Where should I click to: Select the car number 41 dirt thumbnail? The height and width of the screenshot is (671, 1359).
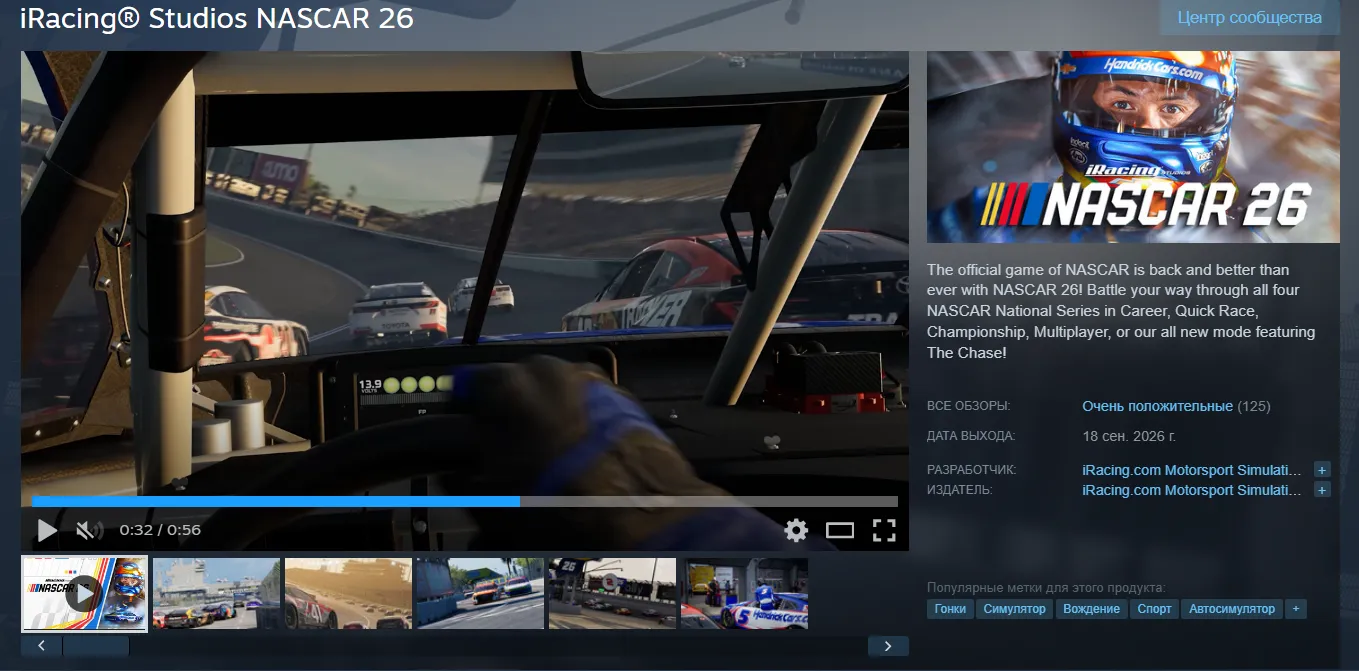click(349, 594)
